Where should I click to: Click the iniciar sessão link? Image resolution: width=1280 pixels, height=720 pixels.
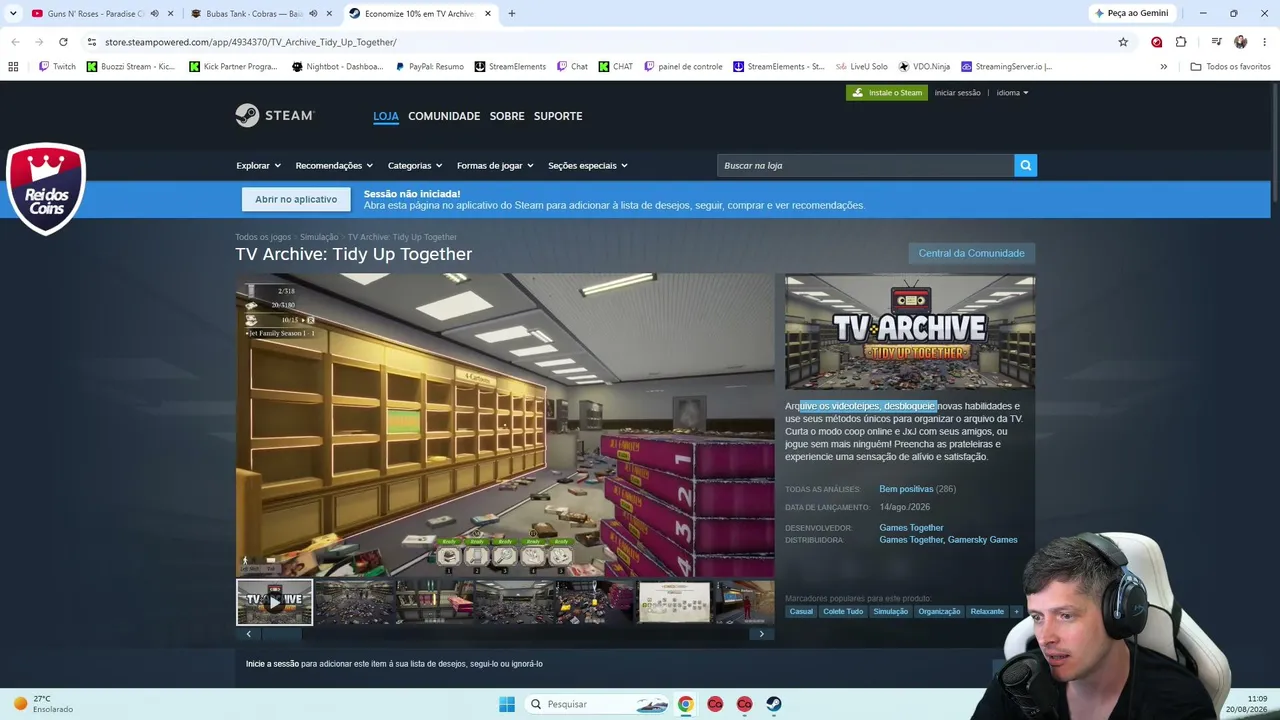(958, 93)
